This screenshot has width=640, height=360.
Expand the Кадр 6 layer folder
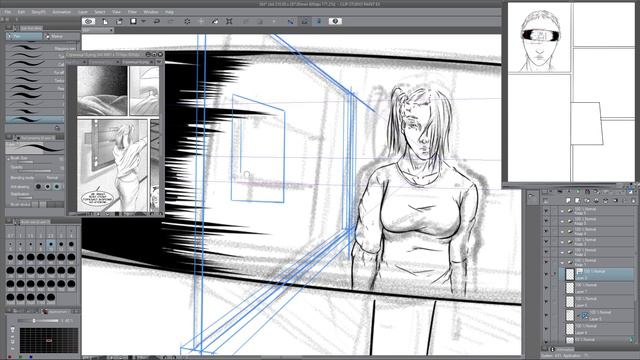tap(562, 211)
